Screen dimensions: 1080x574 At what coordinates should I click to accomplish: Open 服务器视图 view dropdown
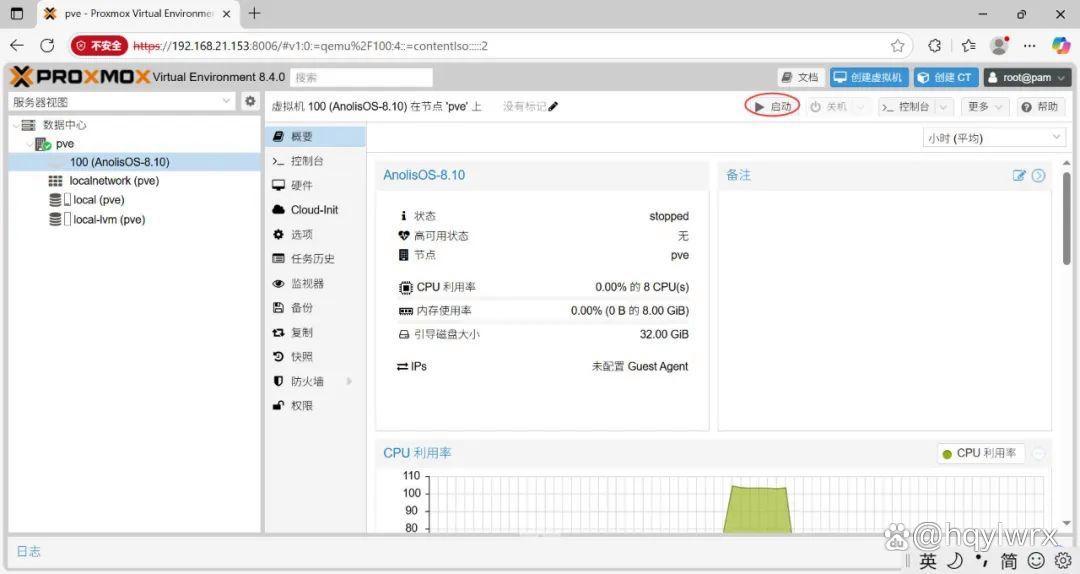227,101
